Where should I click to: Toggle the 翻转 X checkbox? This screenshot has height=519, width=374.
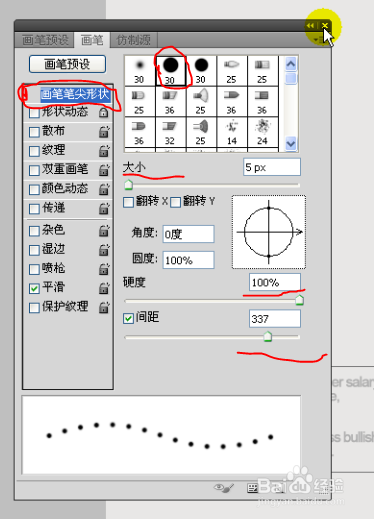128,202
